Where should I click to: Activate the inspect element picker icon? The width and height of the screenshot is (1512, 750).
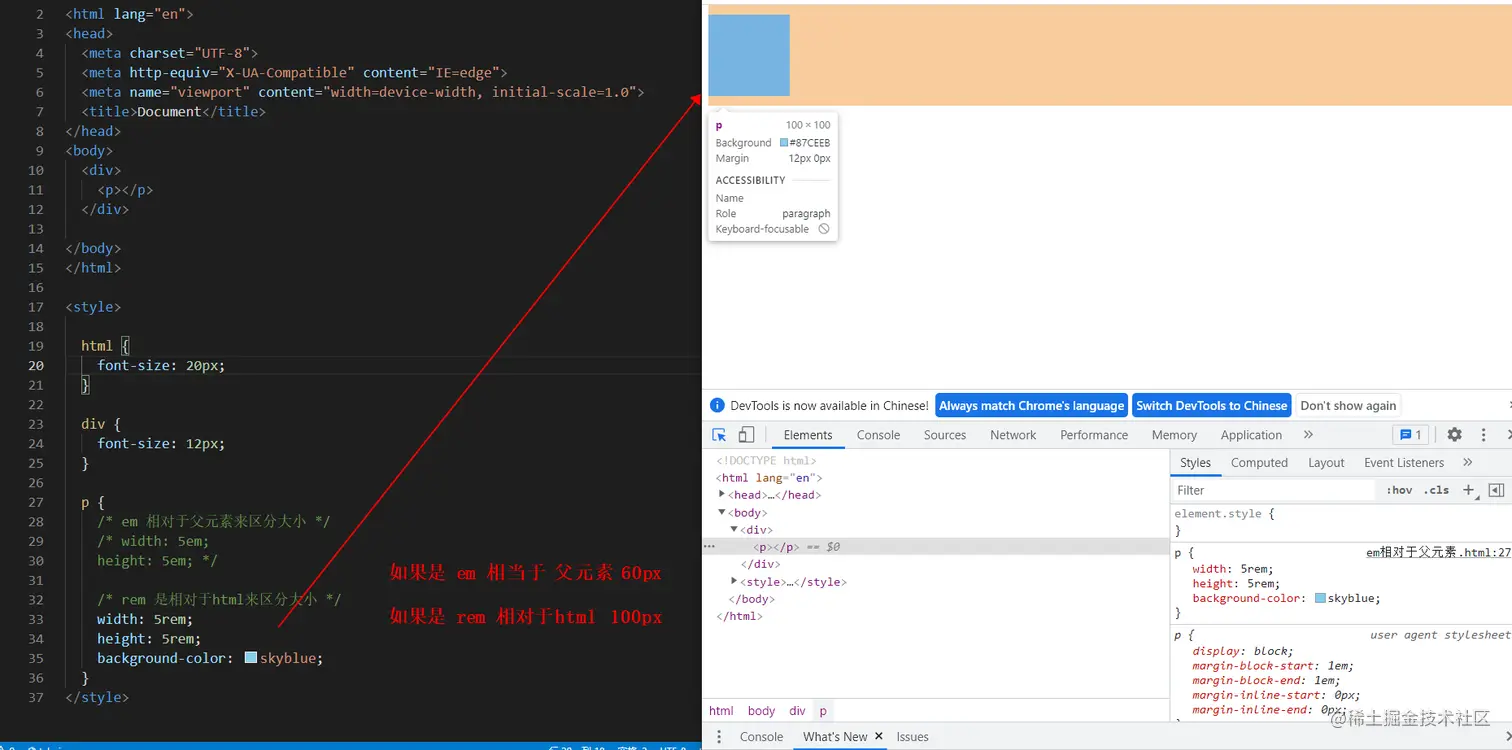click(x=719, y=435)
